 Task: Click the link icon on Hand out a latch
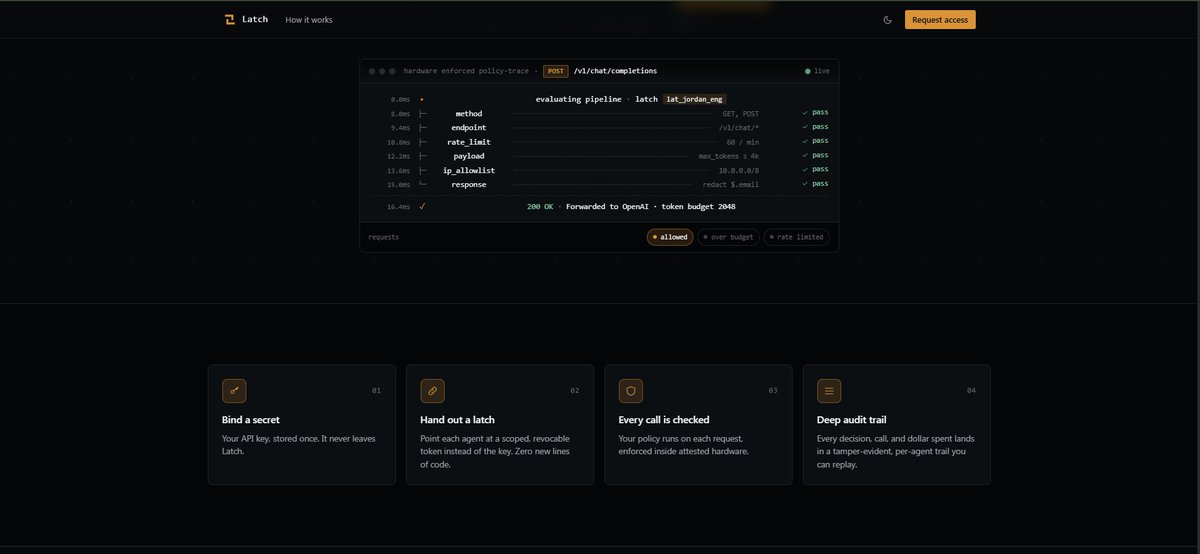(432, 390)
